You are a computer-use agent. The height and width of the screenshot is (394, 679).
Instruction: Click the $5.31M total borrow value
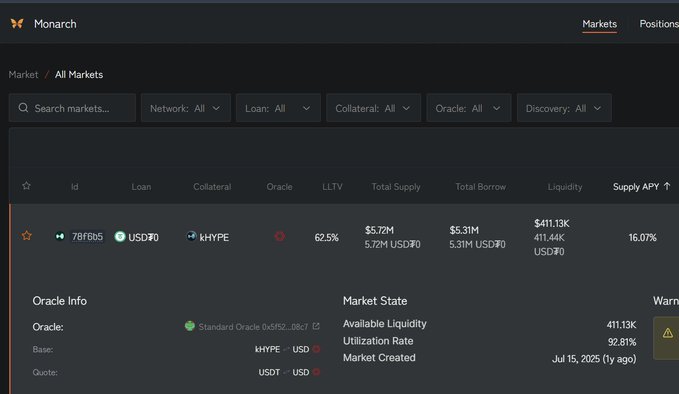coord(464,230)
